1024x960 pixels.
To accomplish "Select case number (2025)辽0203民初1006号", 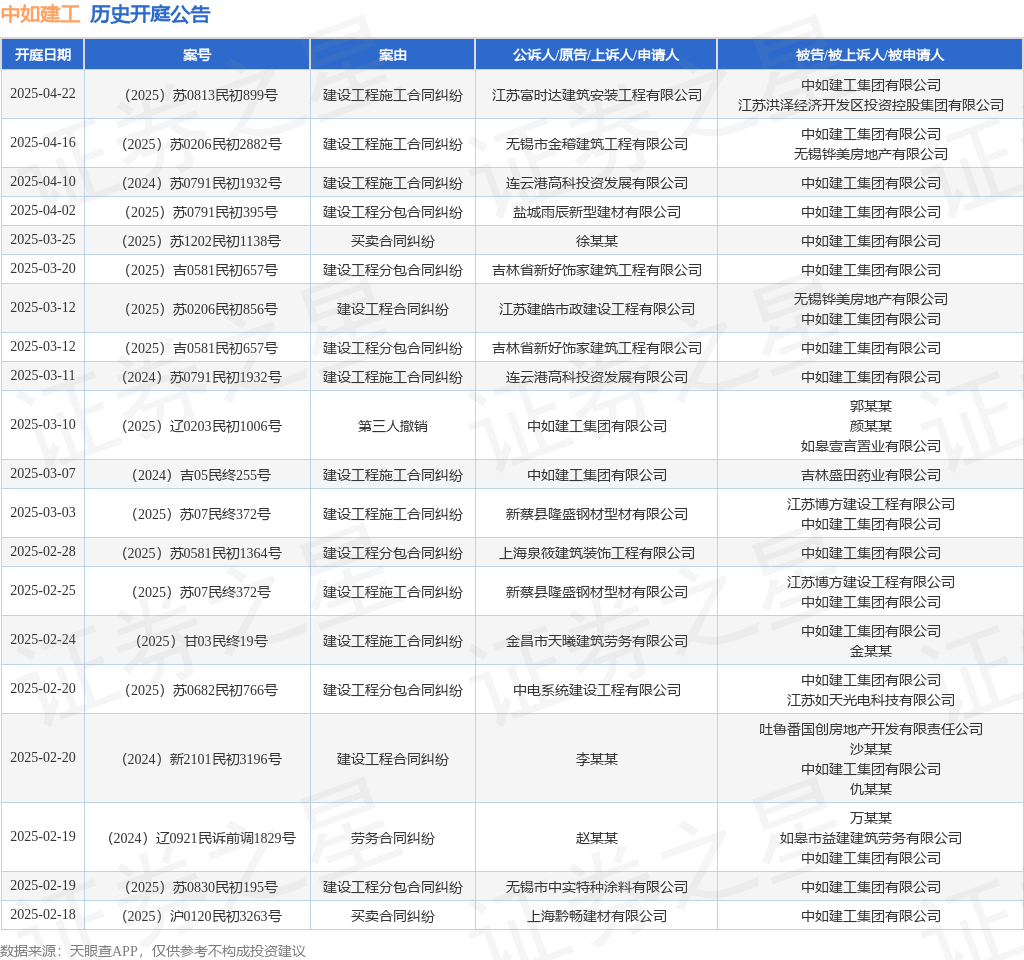I will 201,426.
